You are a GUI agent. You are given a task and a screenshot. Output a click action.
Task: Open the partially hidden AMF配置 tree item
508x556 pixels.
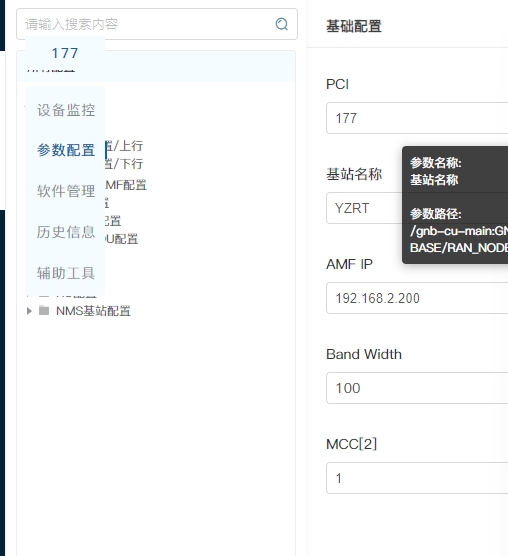coord(126,185)
